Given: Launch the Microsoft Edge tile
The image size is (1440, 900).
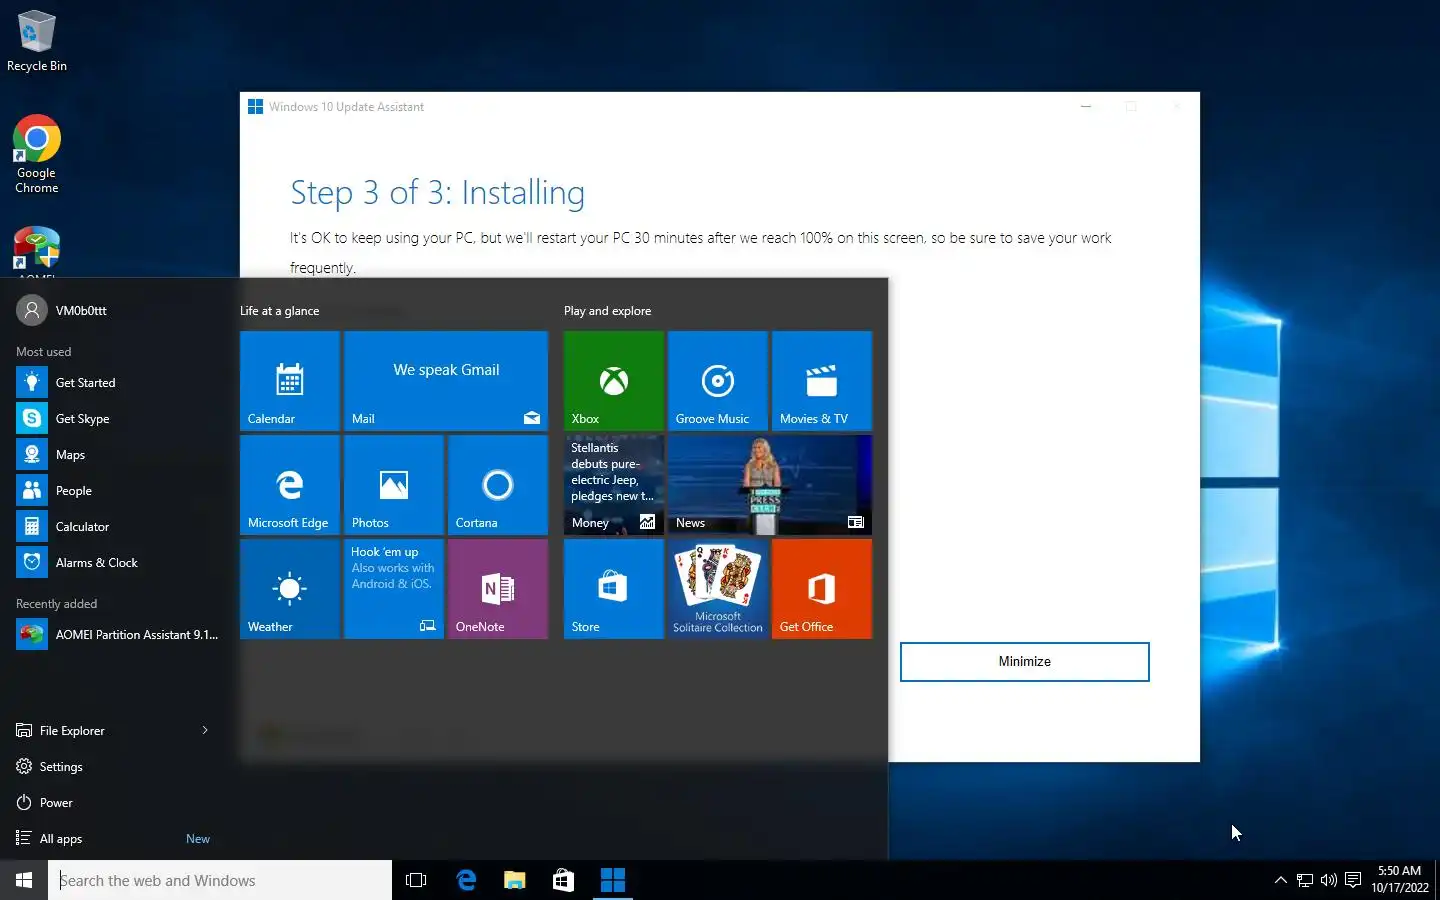Looking at the screenshot, I should coord(290,485).
